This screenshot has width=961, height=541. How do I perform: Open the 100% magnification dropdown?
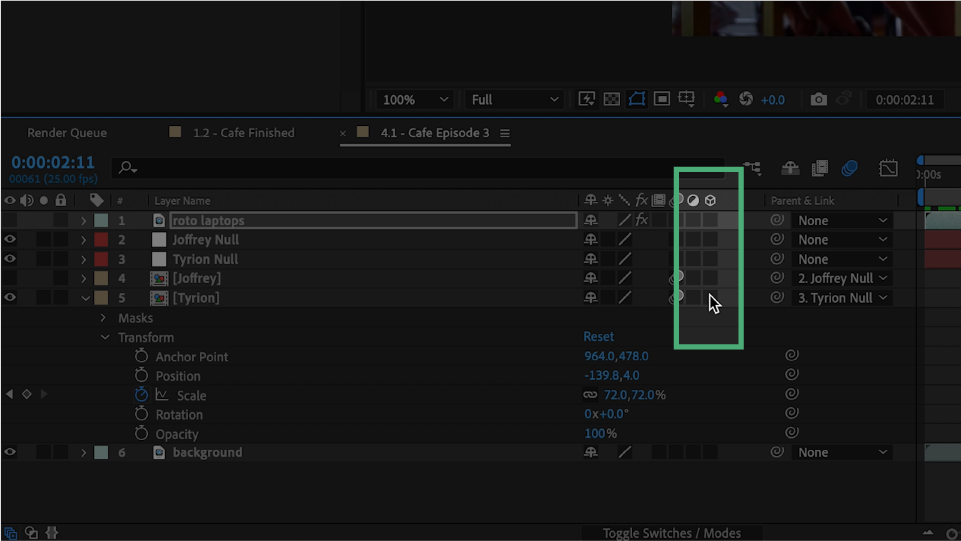tap(415, 100)
